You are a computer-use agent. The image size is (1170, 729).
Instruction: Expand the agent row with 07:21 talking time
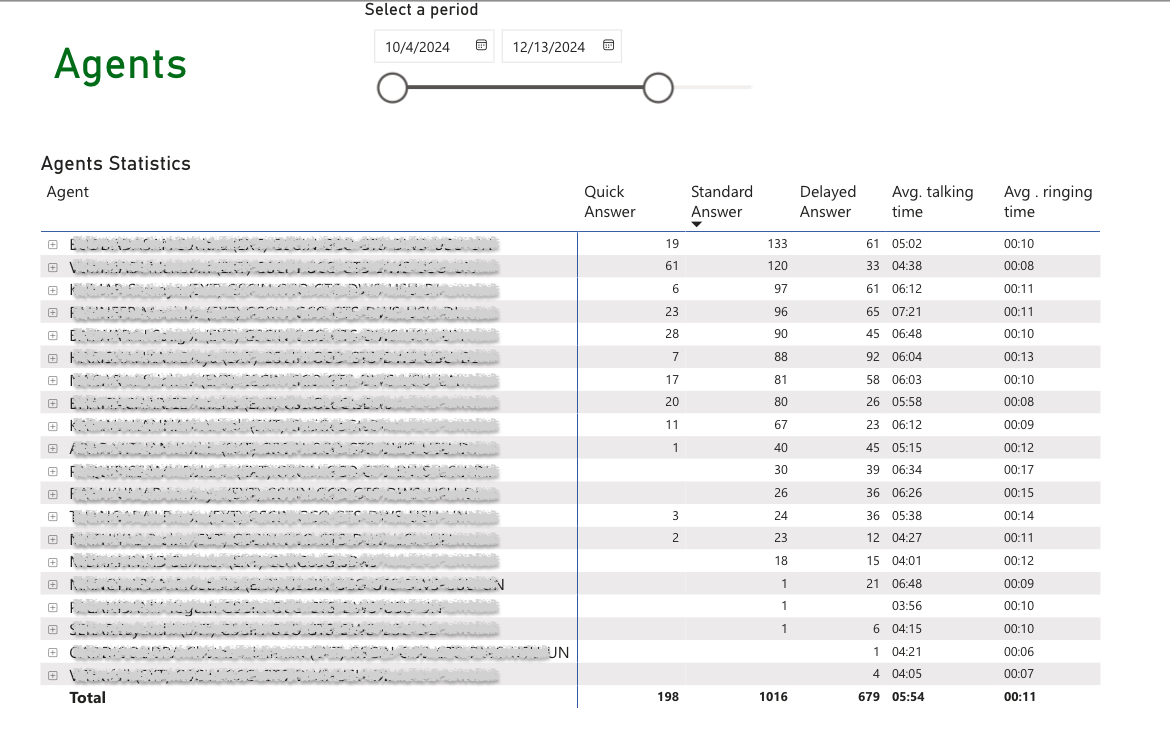click(52, 312)
